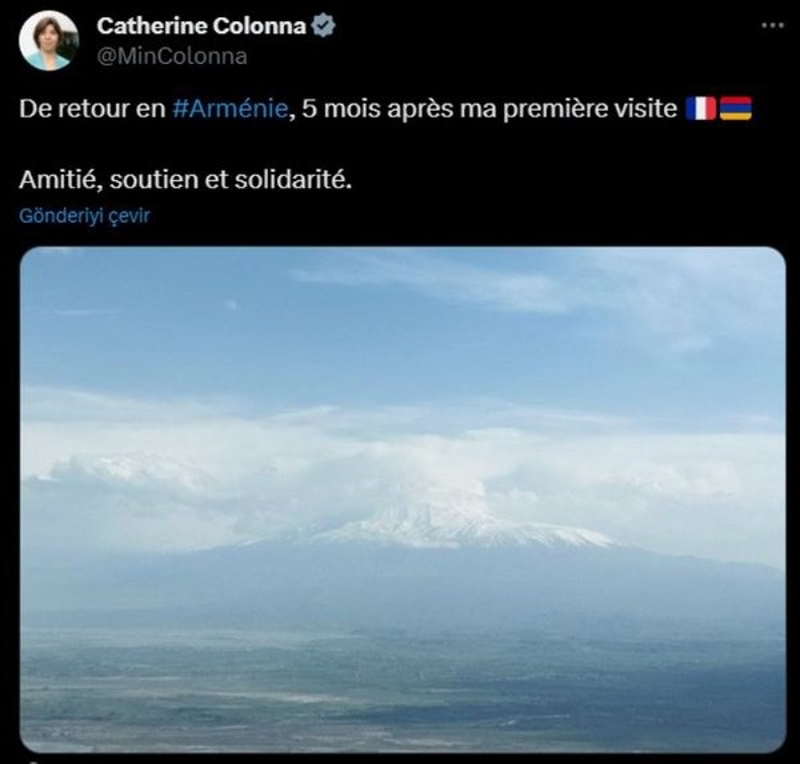
Task: Click the blue verified badge
Action: click(x=323, y=26)
